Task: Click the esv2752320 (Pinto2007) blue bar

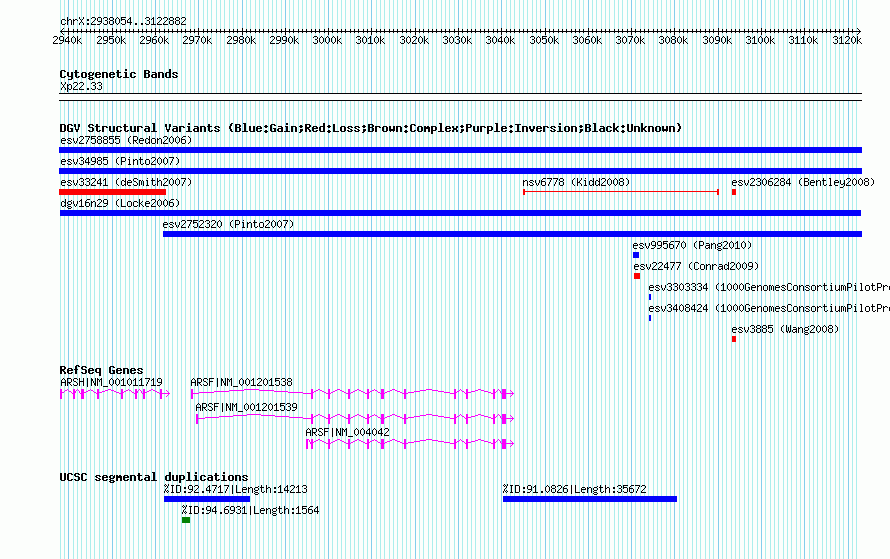Action: pyautogui.click(x=512, y=234)
